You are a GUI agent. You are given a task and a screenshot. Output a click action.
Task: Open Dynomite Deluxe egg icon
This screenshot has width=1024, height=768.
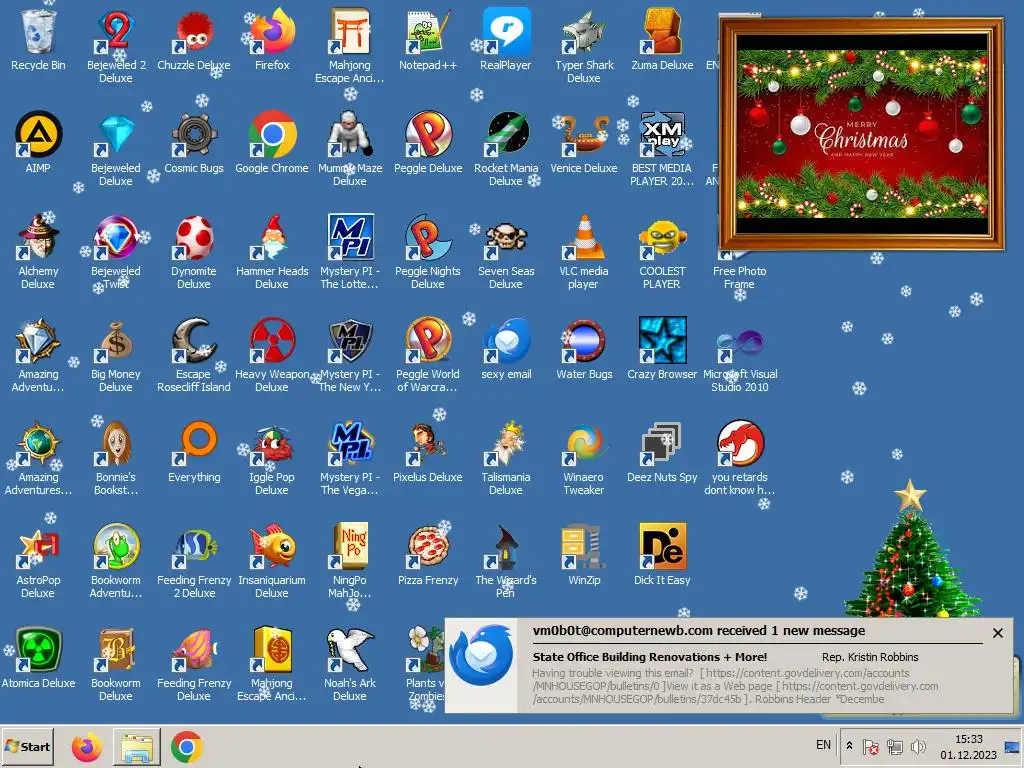click(194, 251)
